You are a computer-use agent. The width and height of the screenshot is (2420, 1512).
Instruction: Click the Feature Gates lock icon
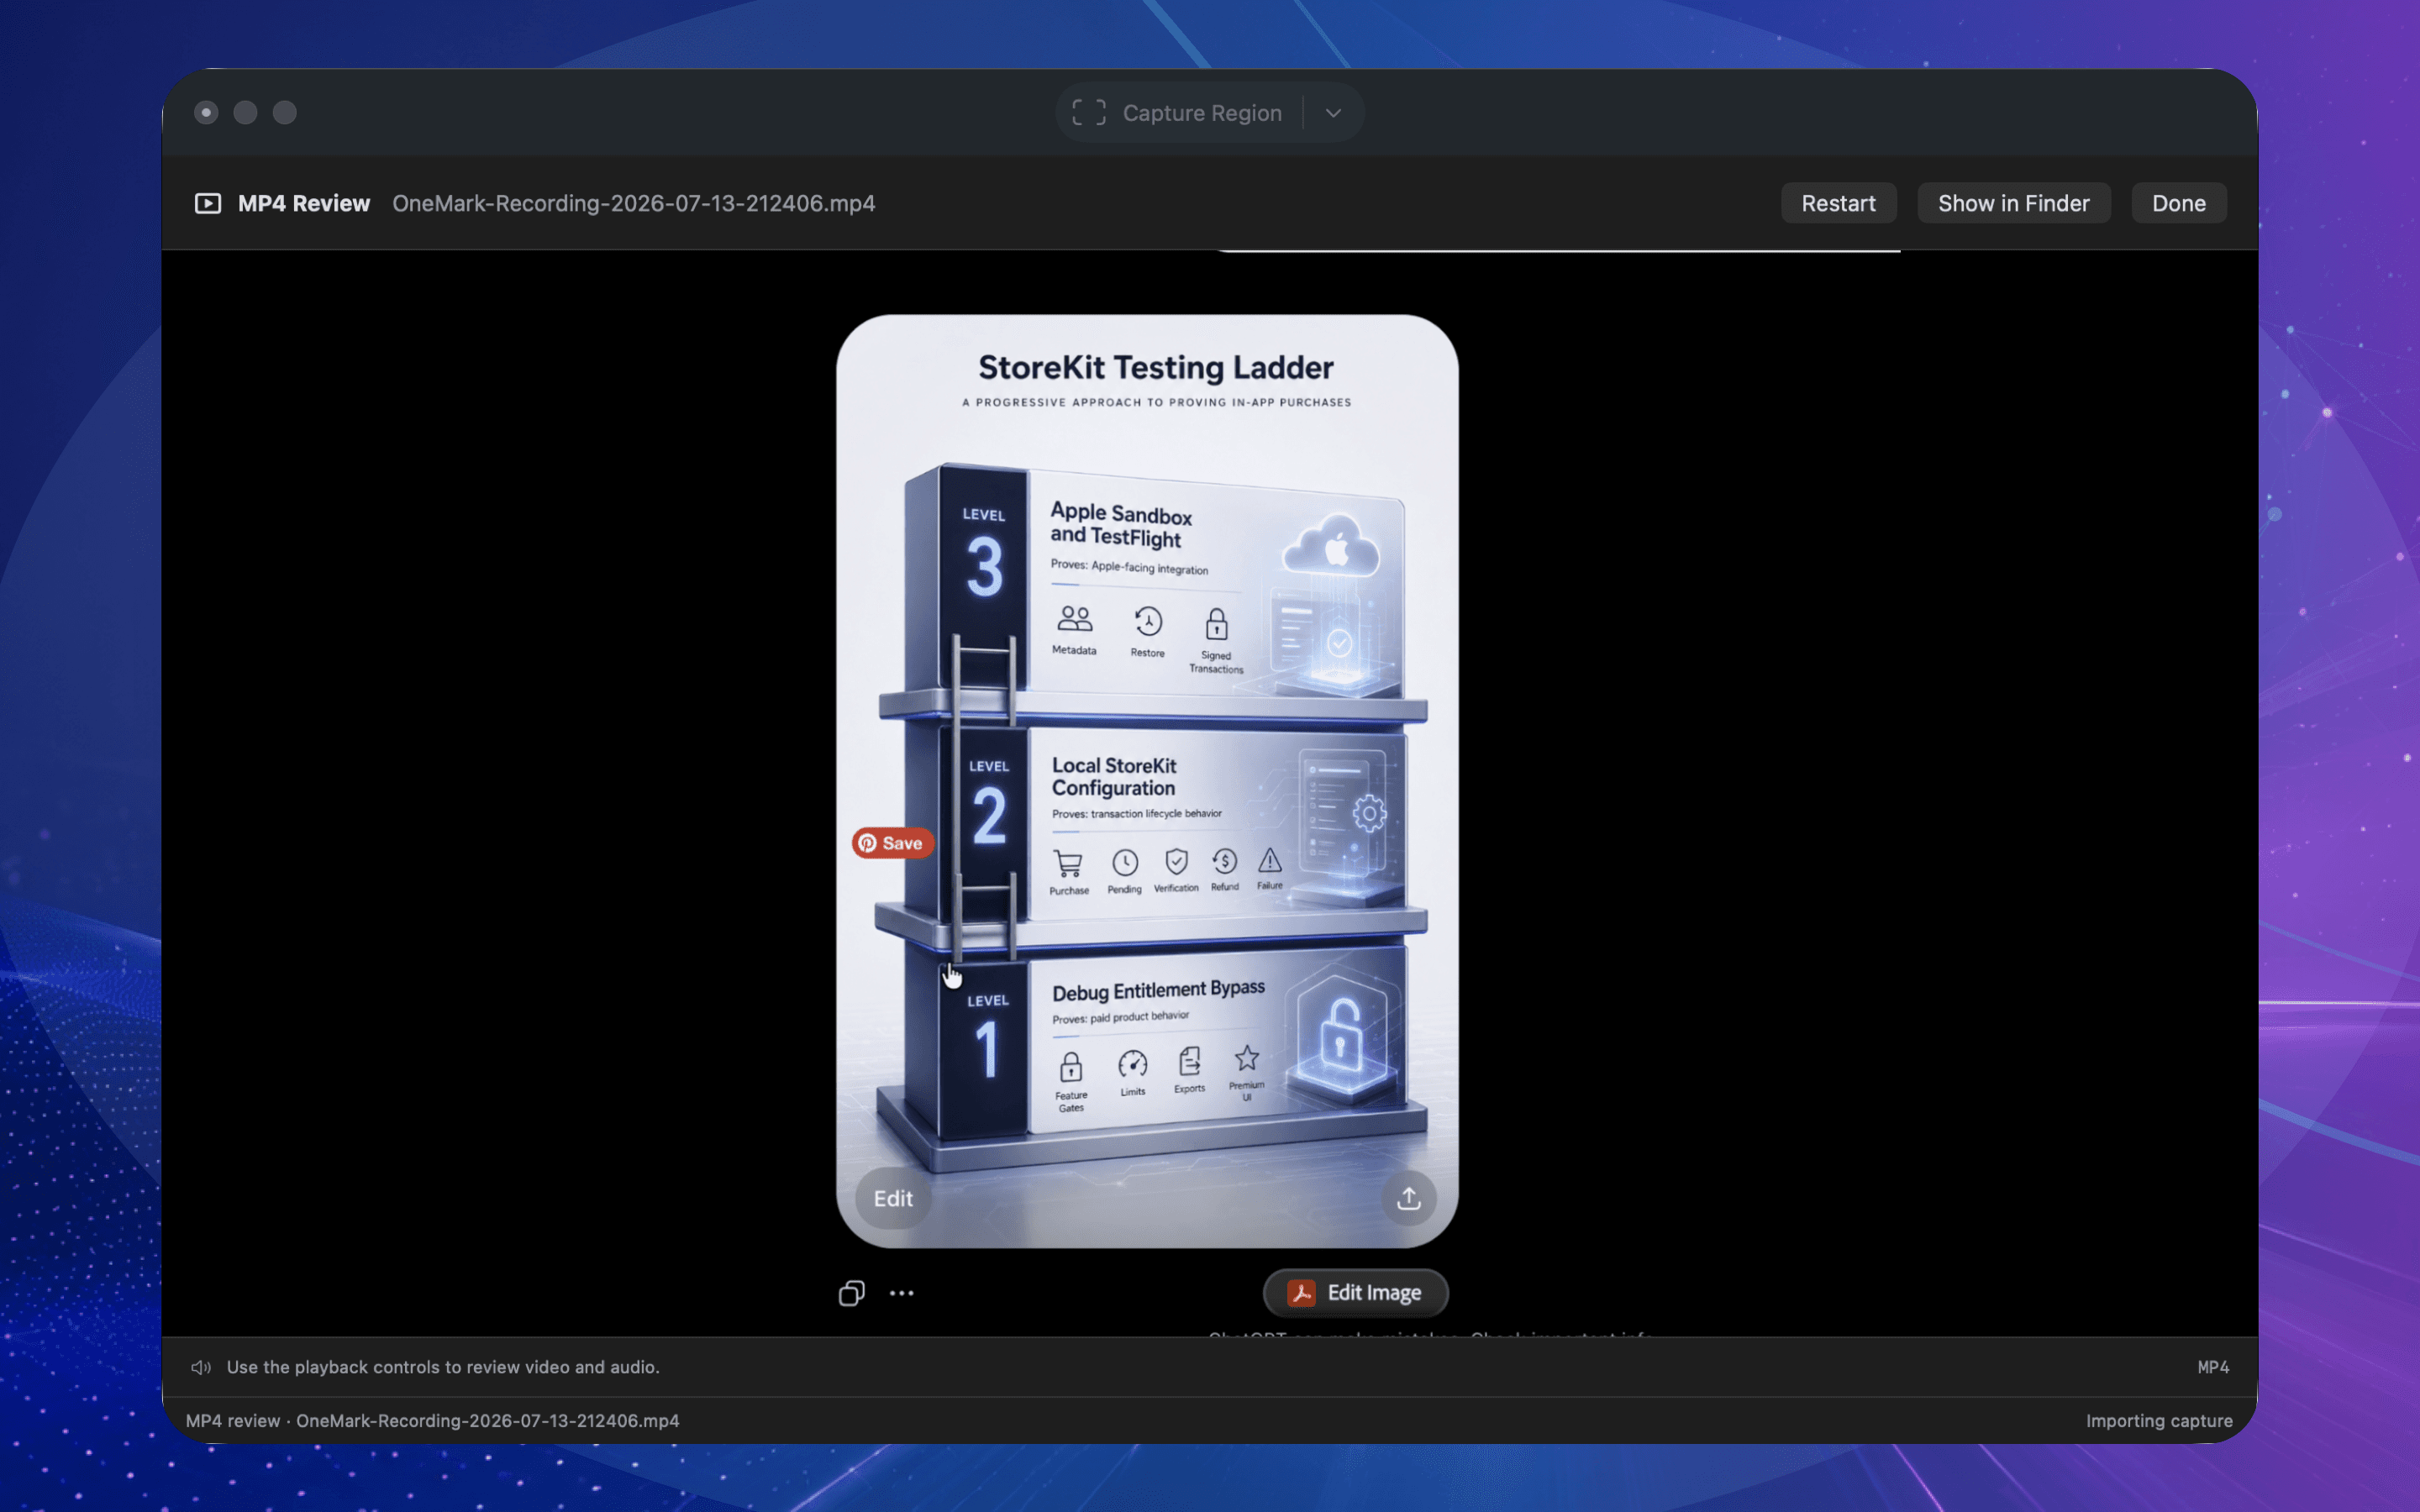tap(1070, 1067)
